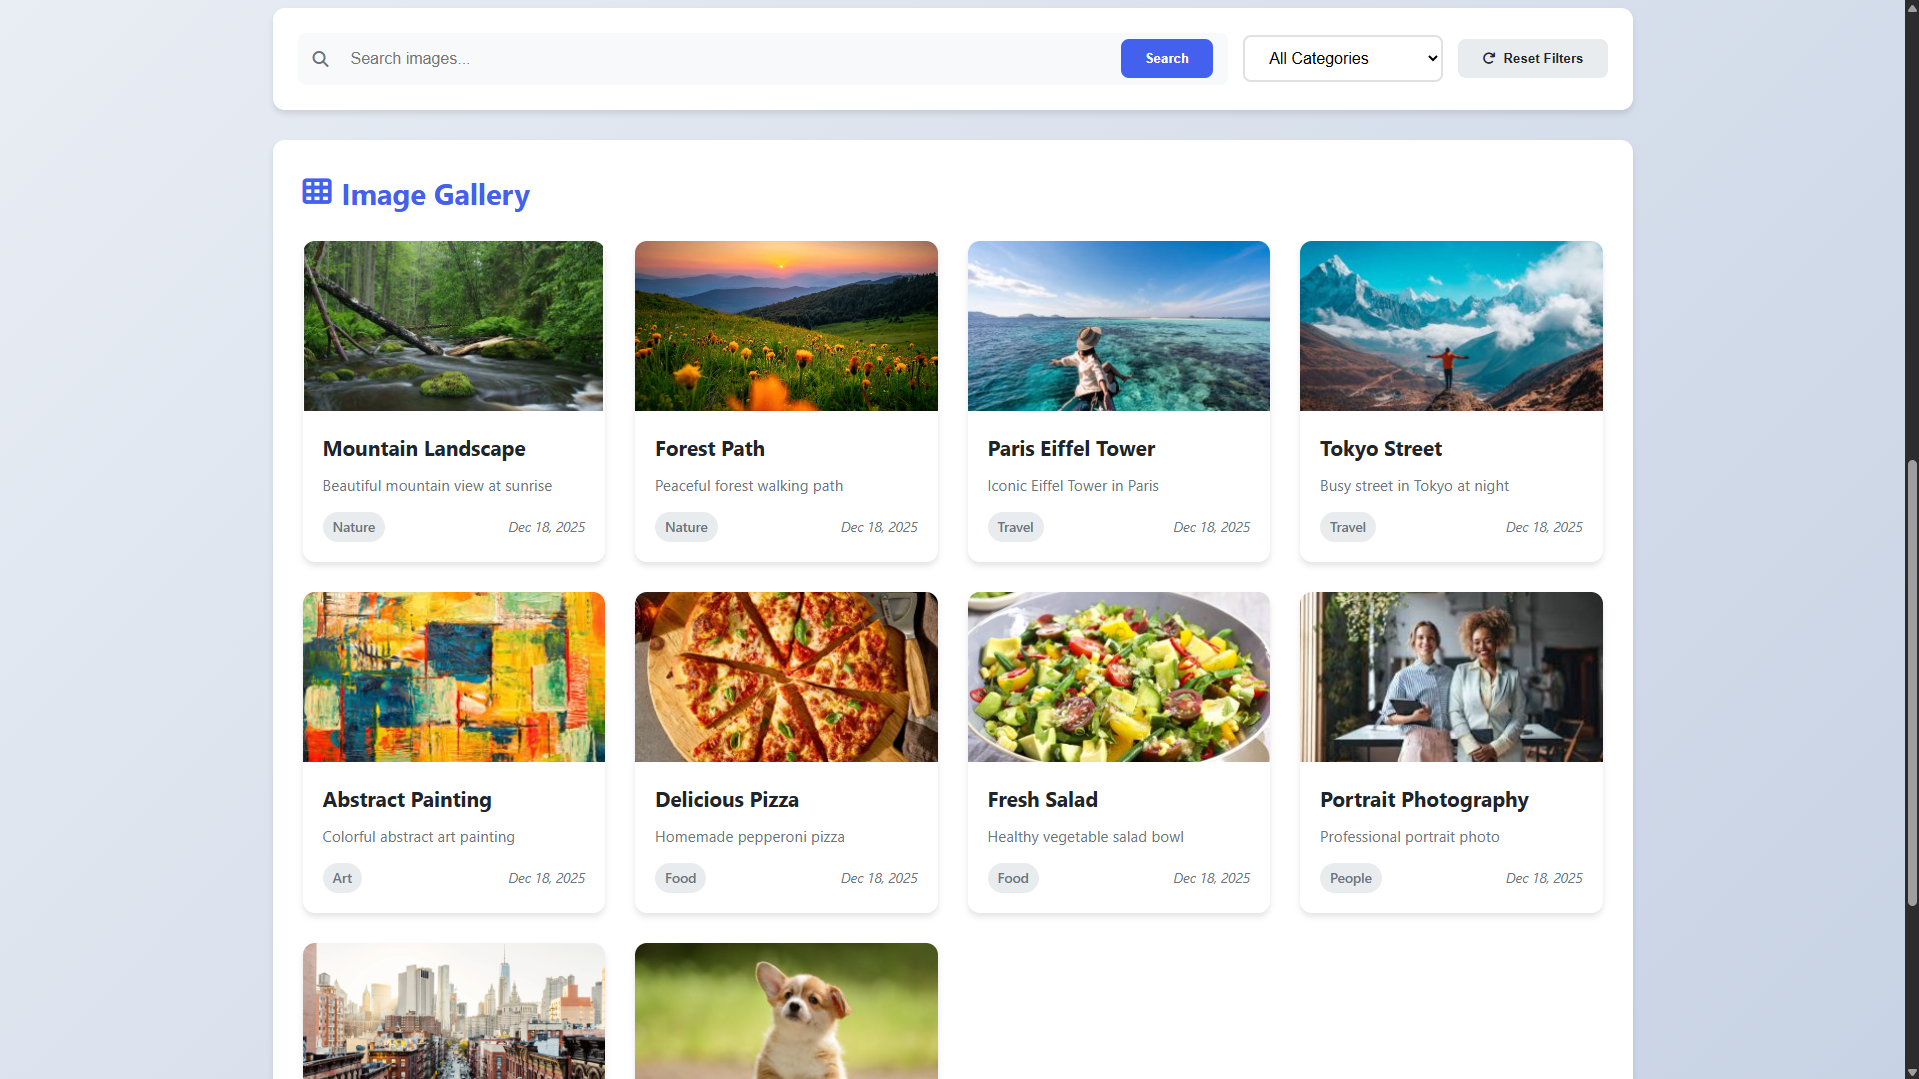The width and height of the screenshot is (1919, 1079).
Task: Open the Portrait Photography thumbnail
Action: [1450, 677]
